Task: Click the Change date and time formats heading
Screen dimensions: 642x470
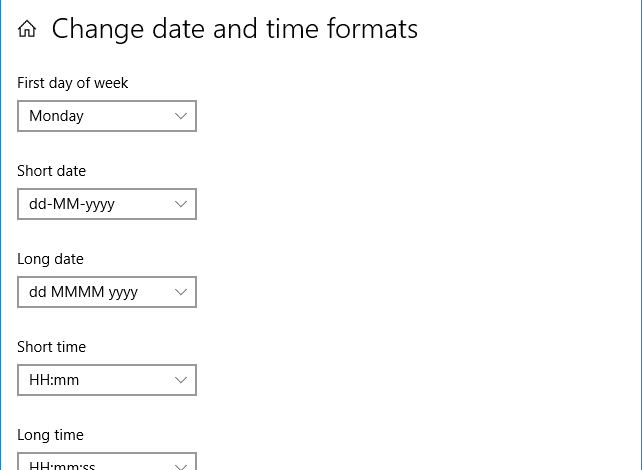Action: 235,29
